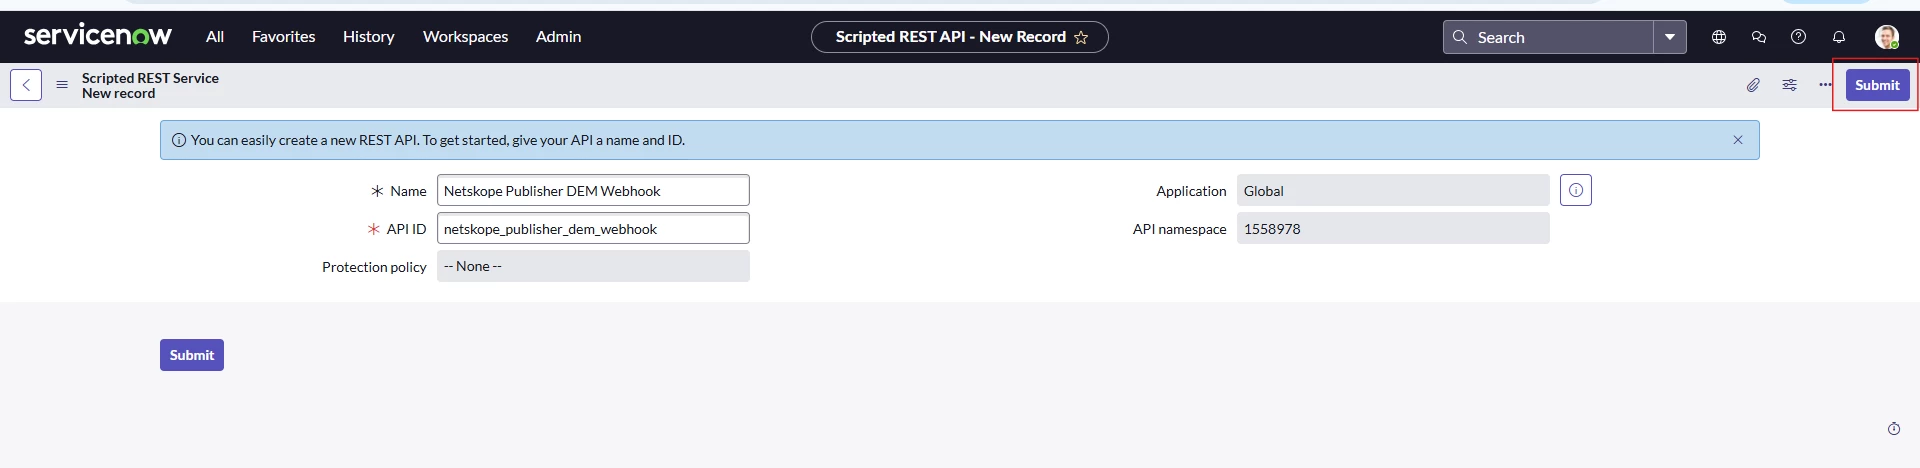The width and height of the screenshot is (1920, 468).
Task: Click the Submit button in the header
Action: point(1877,85)
